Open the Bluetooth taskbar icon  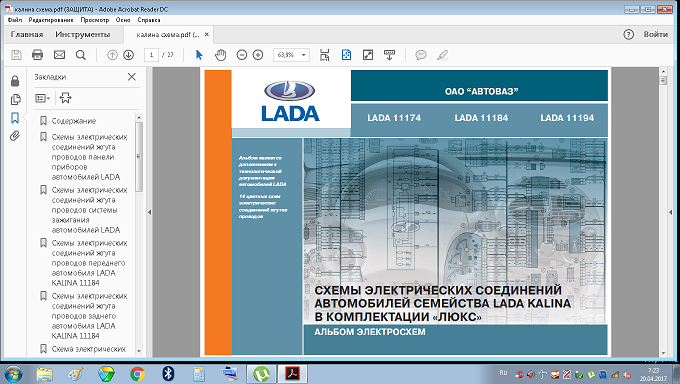[x=168, y=374]
